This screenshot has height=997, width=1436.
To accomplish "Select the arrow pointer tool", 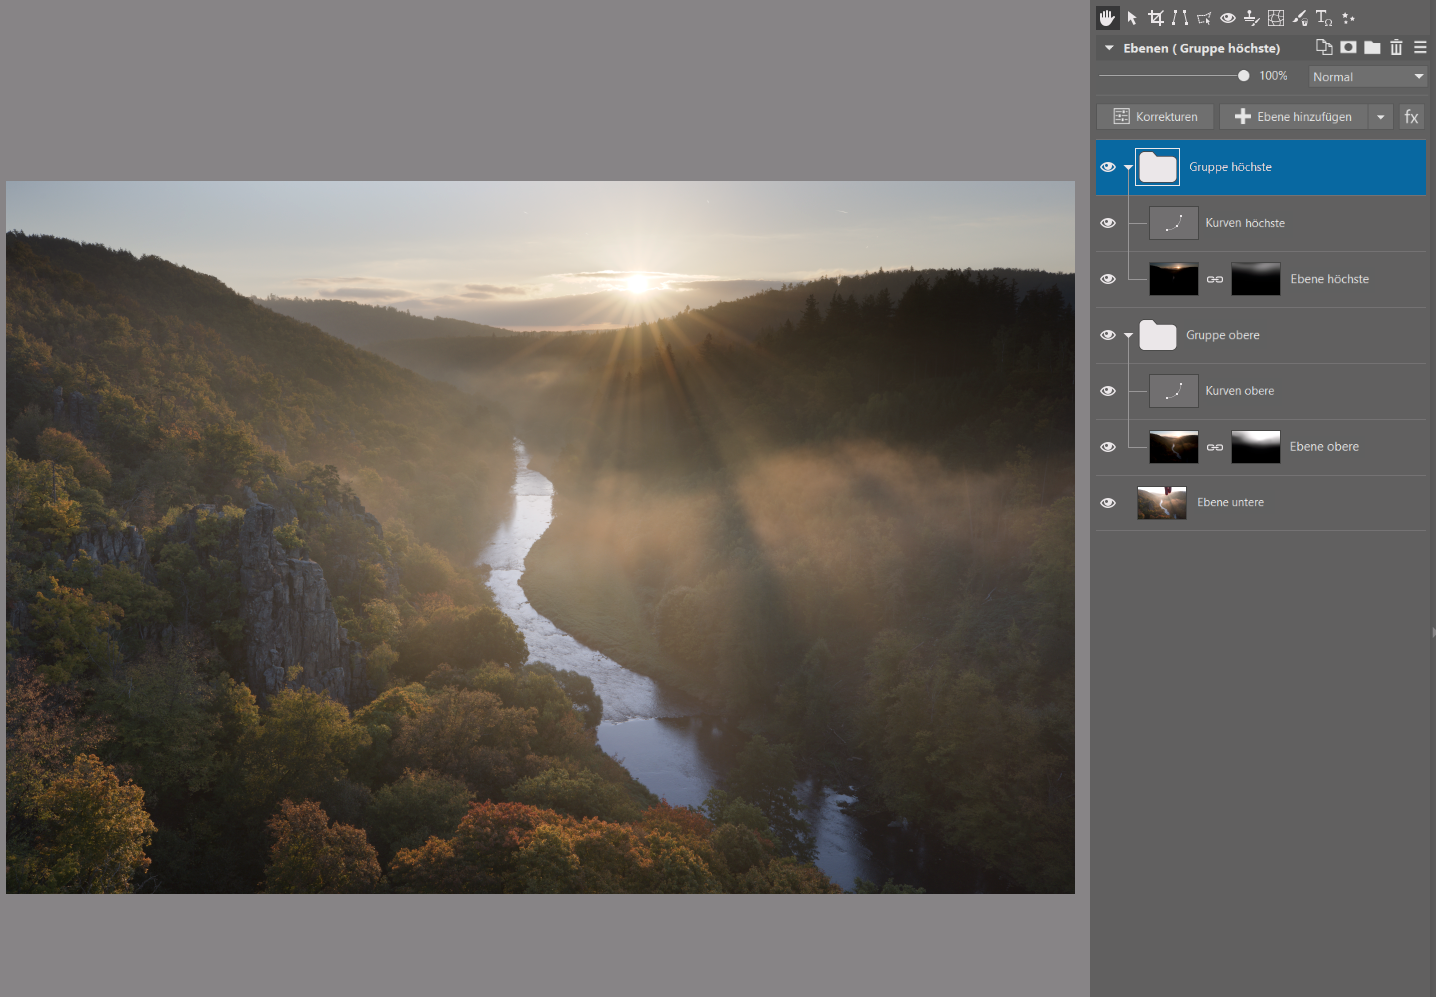I will pyautogui.click(x=1132, y=18).
